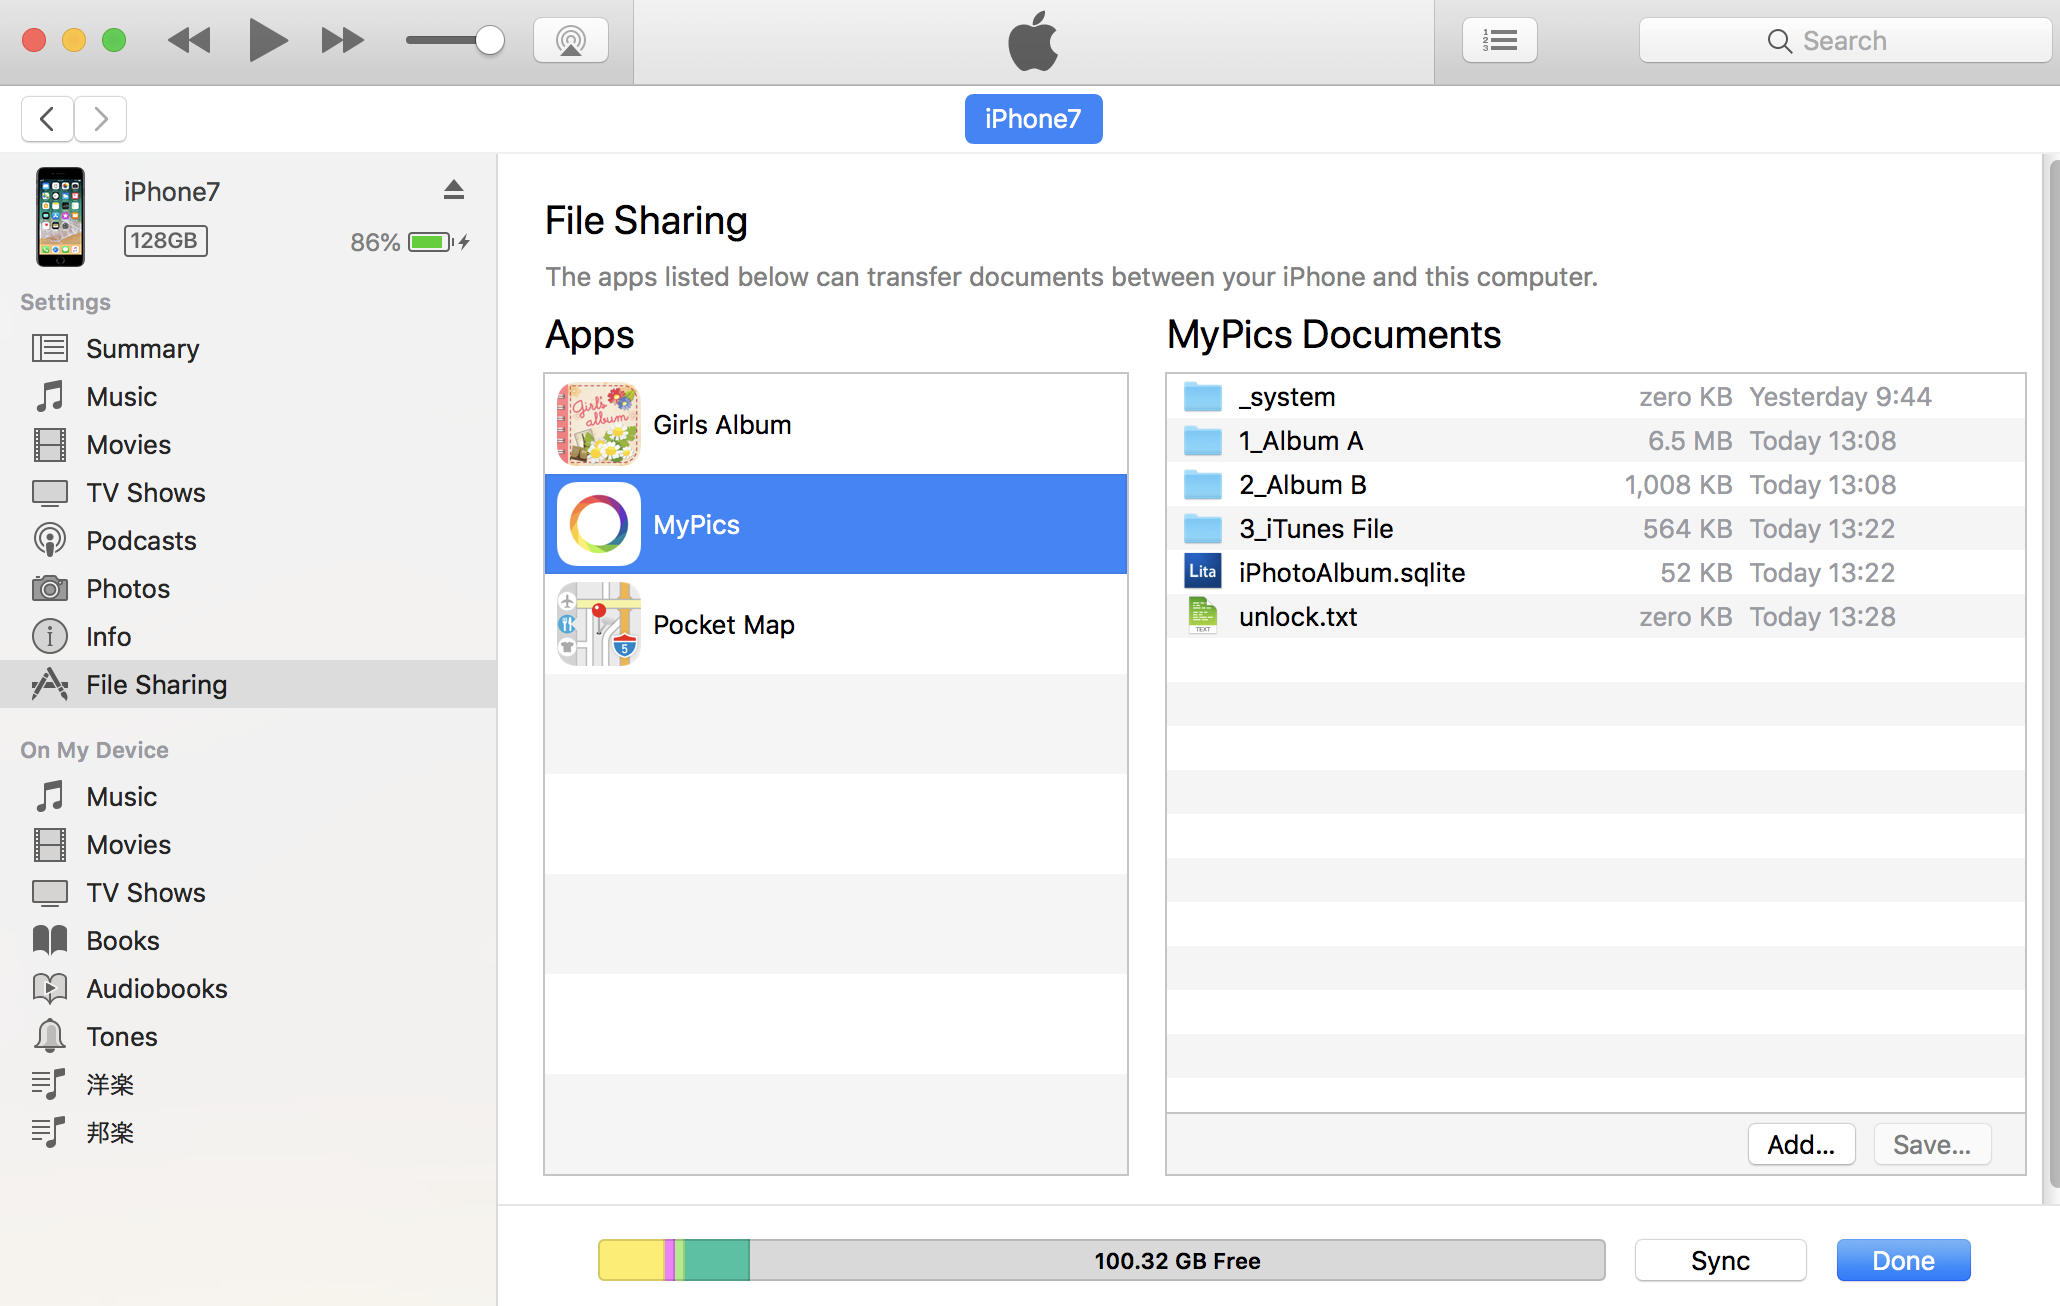The image size is (2060, 1306).
Task: Click the volume slider knob
Action: pos(489,41)
